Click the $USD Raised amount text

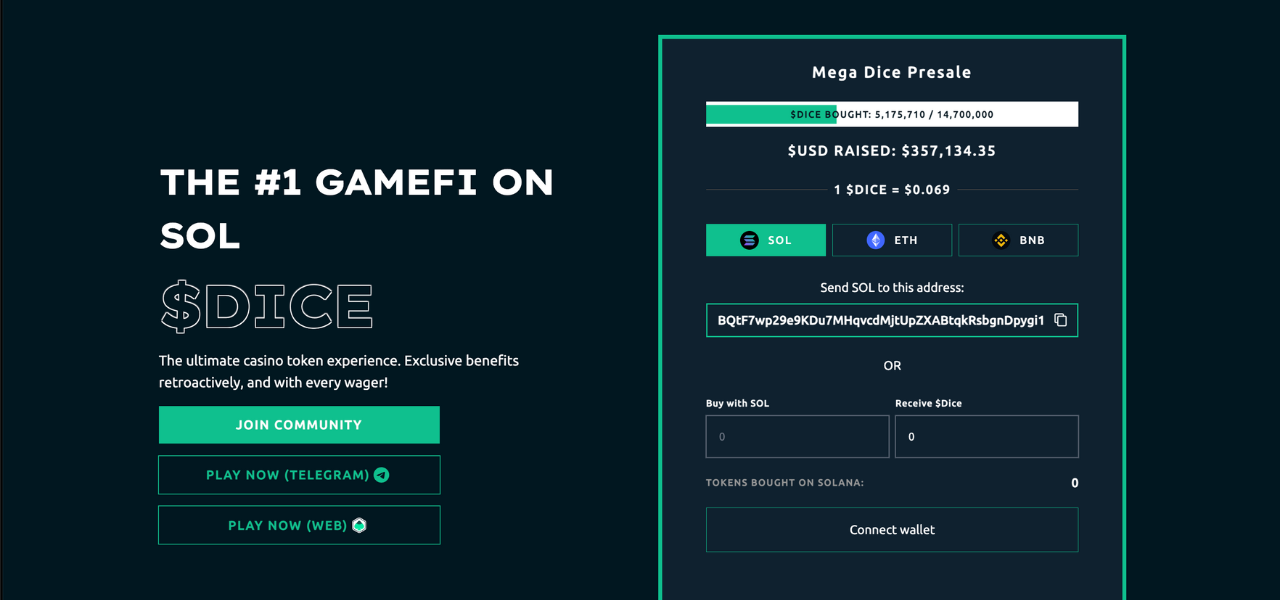892,151
